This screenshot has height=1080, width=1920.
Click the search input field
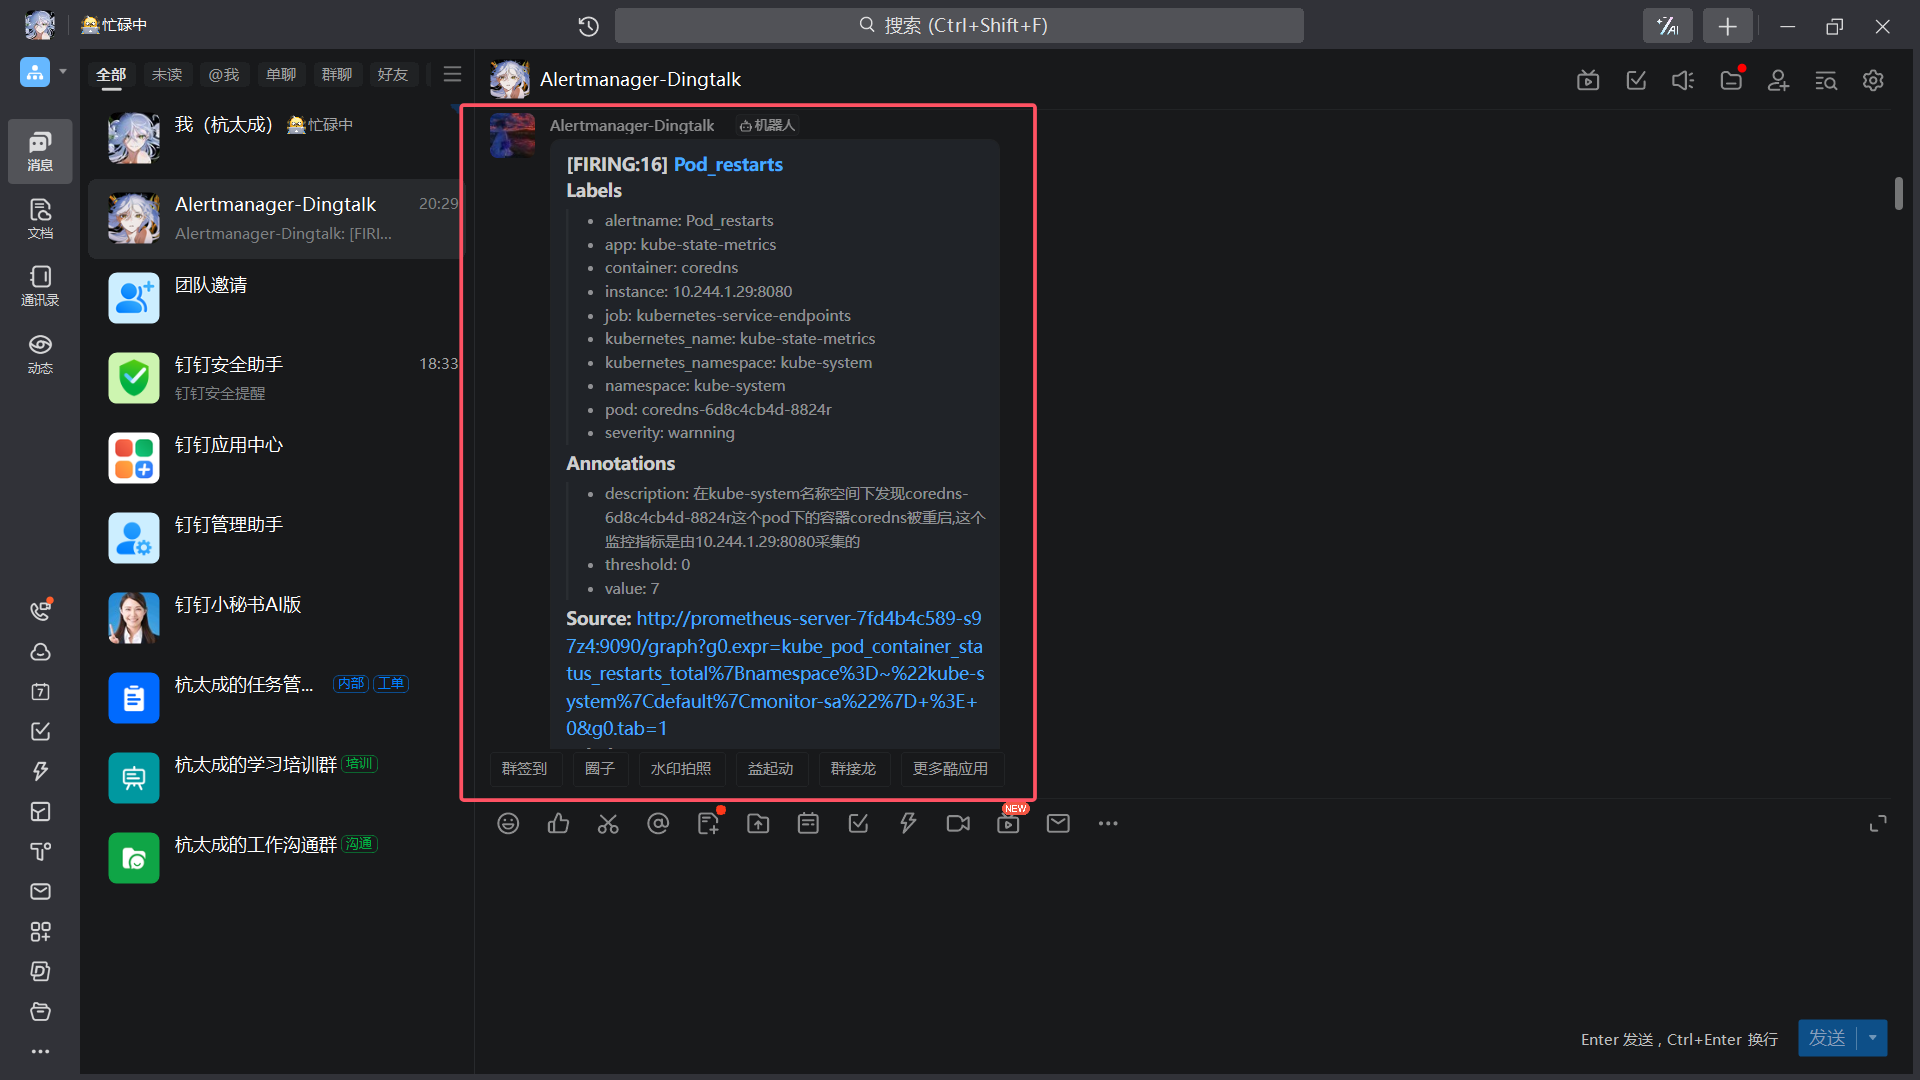pyautogui.click(x=958, y=26)
